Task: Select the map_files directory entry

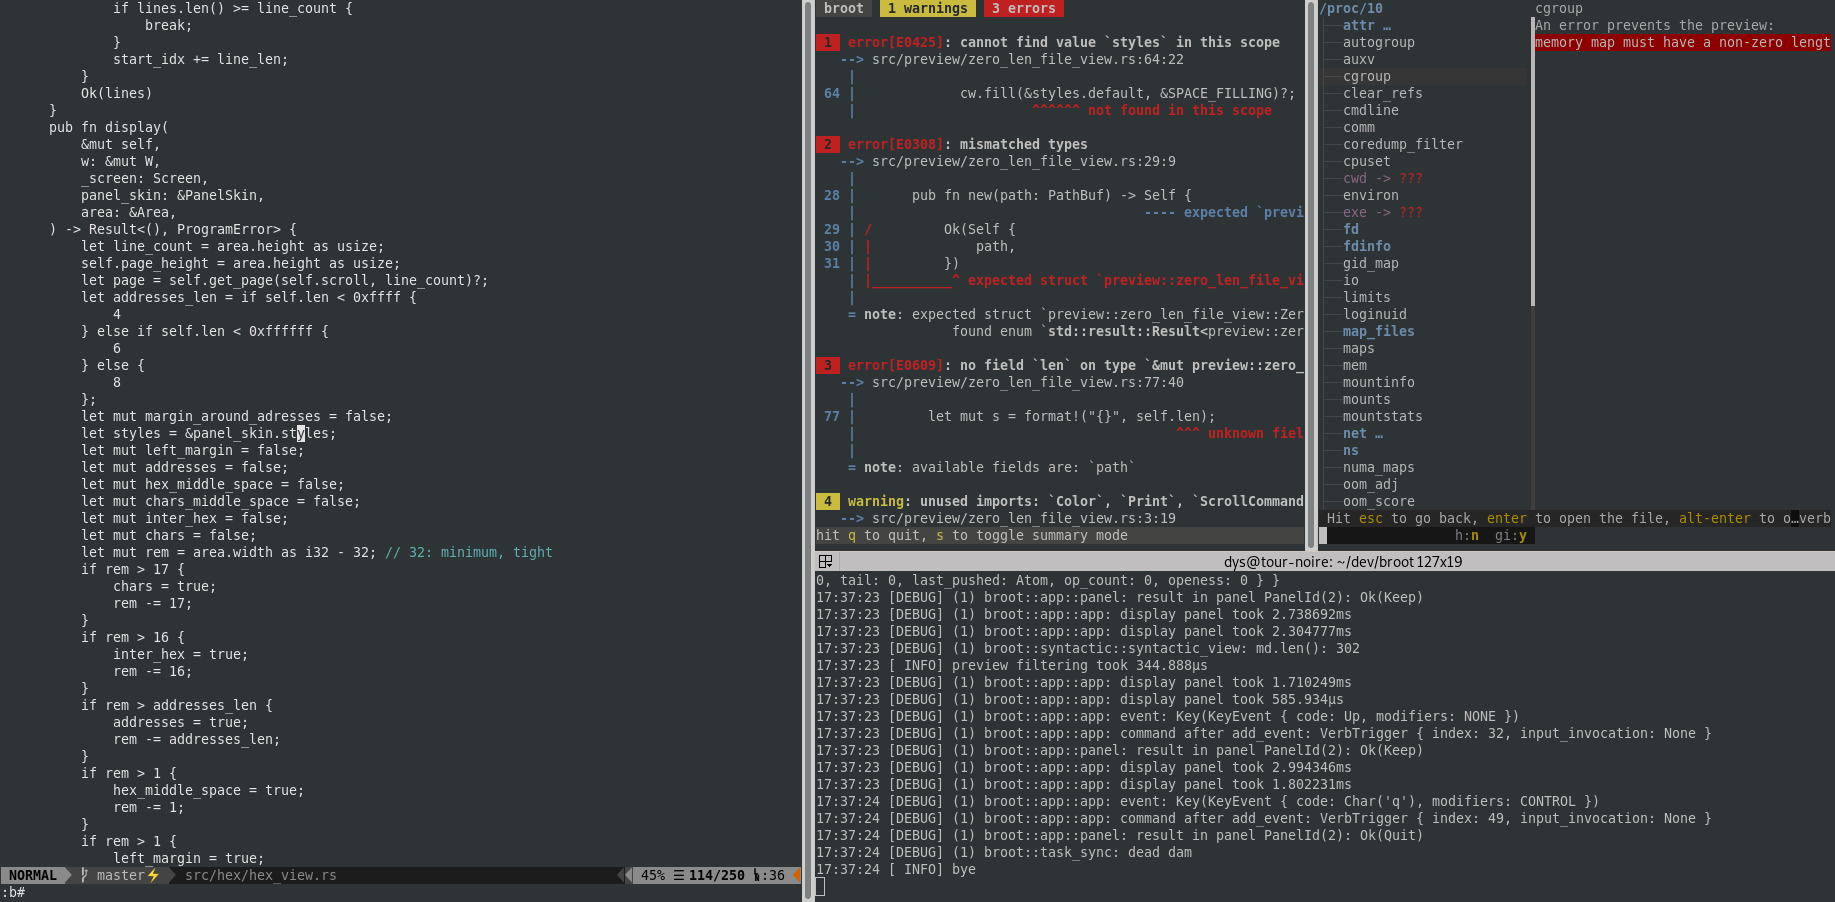Action: 1379,331
